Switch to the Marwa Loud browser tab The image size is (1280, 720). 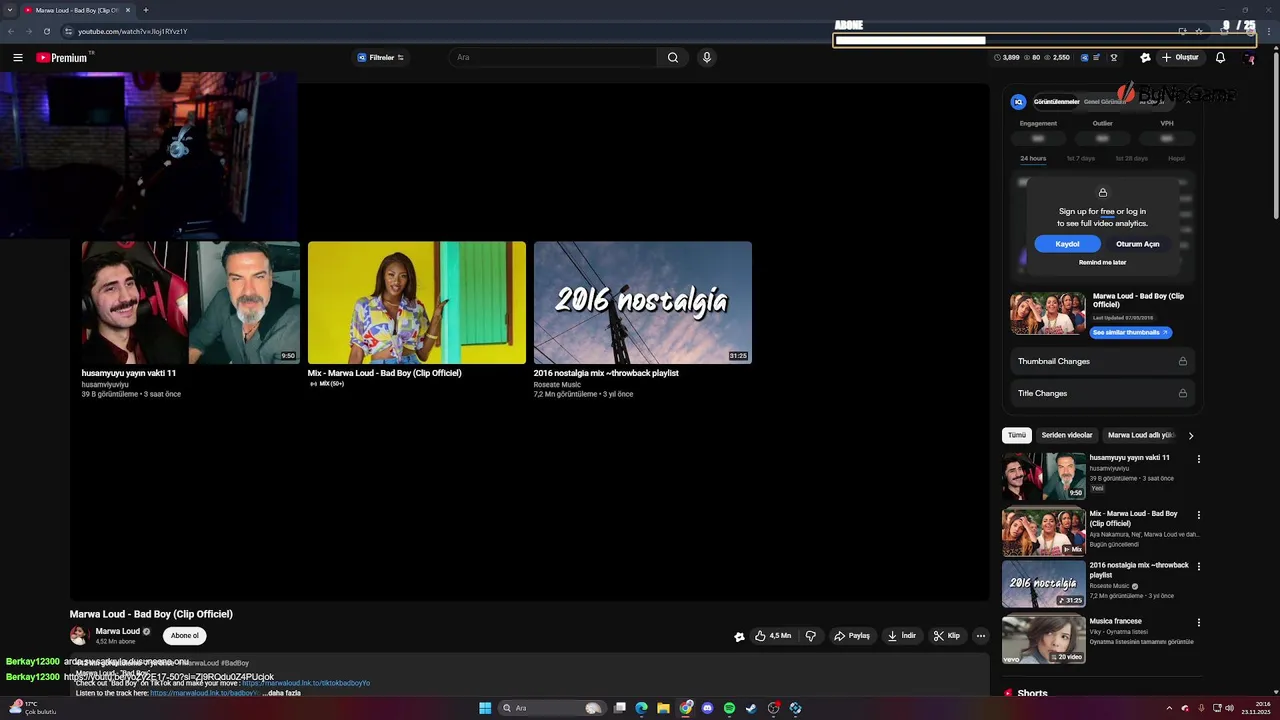(77, 10)
